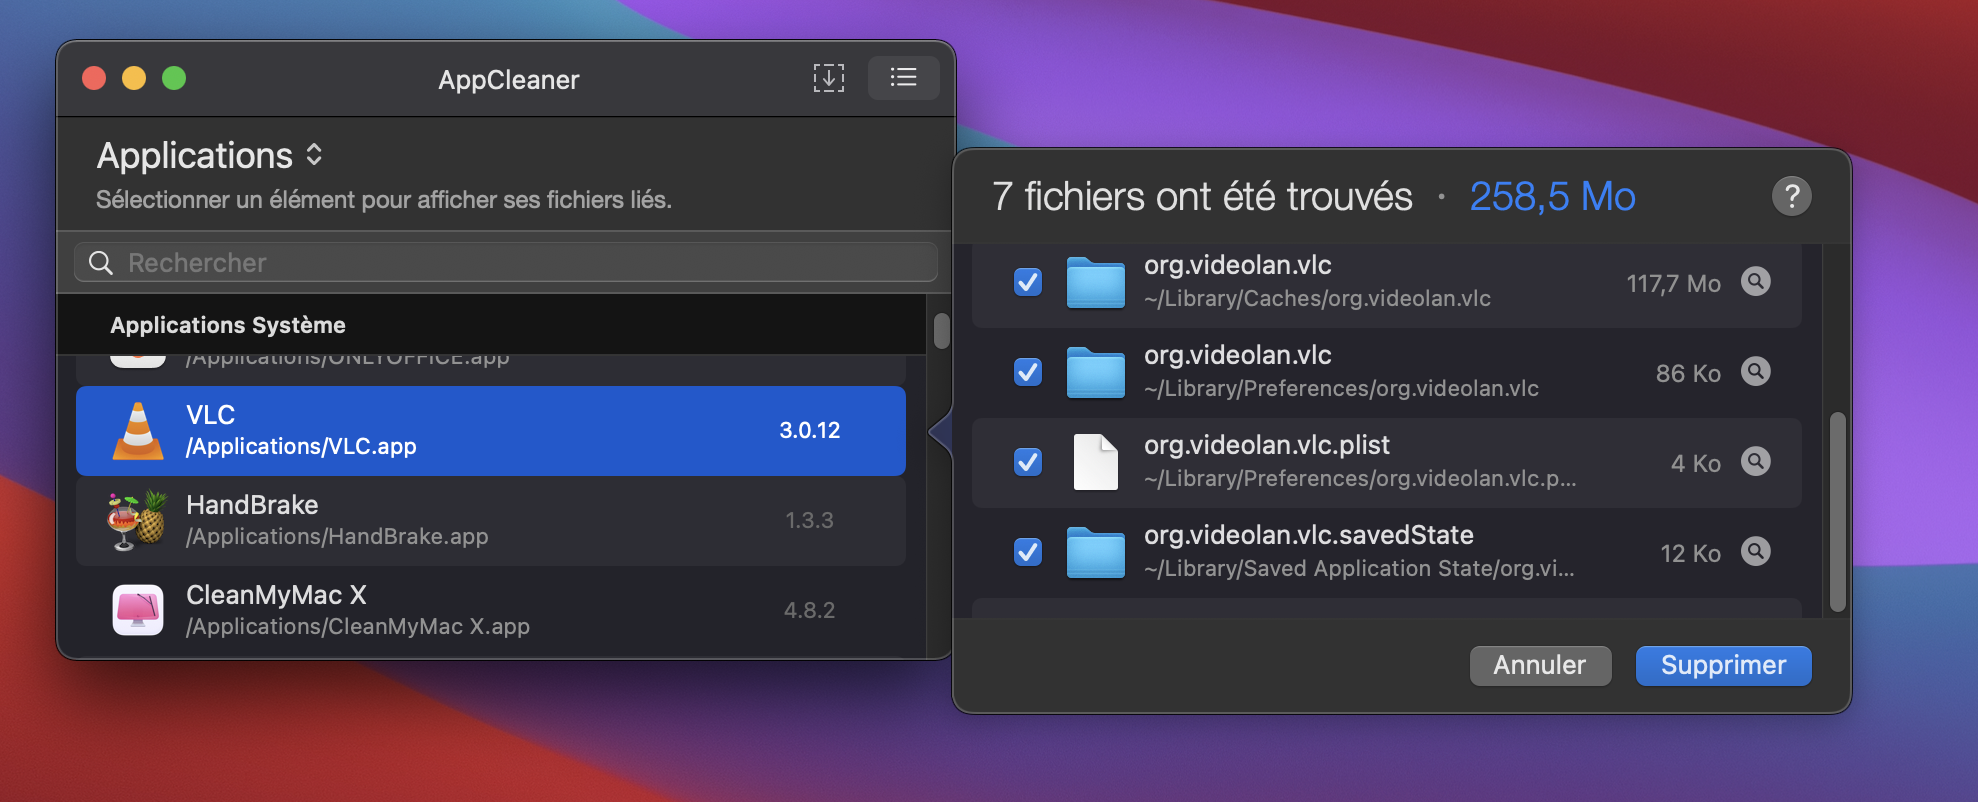Click the Rechercher search field

tap(506, 263)
